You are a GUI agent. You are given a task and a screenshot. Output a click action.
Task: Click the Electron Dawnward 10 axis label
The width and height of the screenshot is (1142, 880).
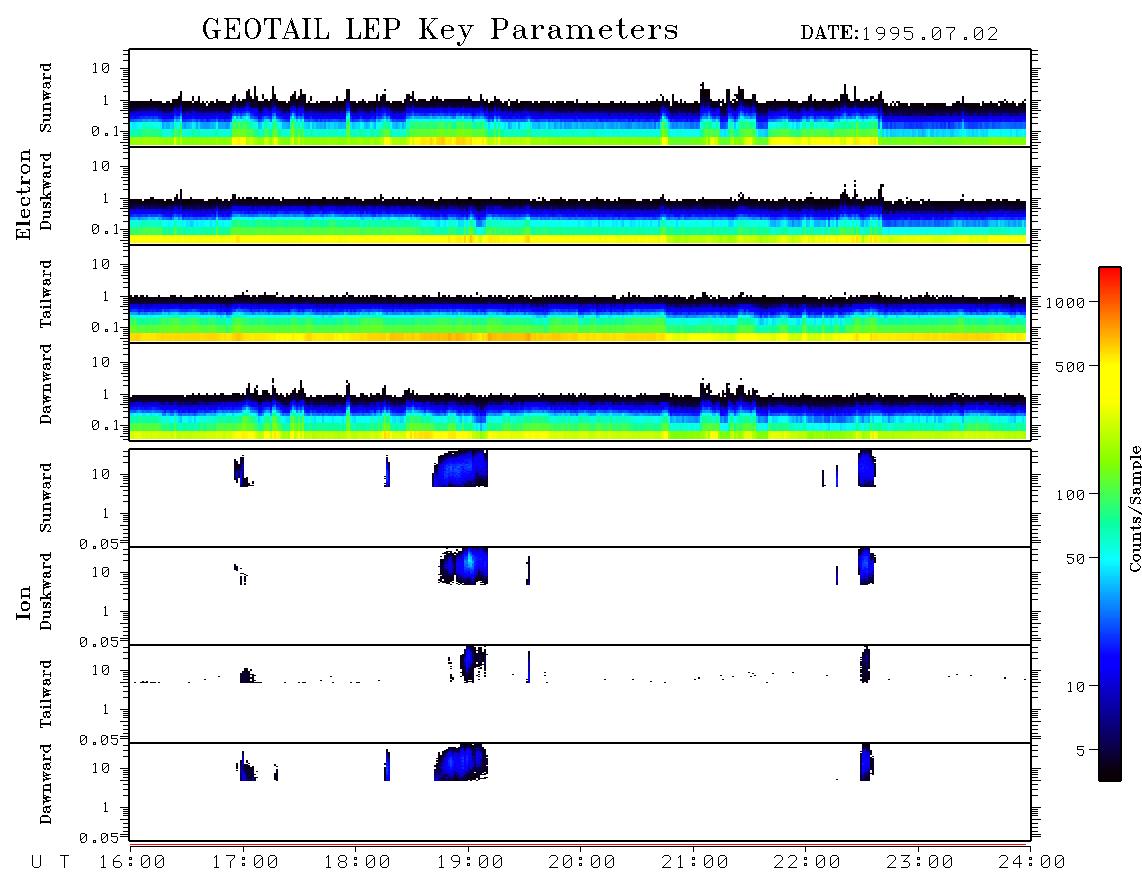(101, 362)
